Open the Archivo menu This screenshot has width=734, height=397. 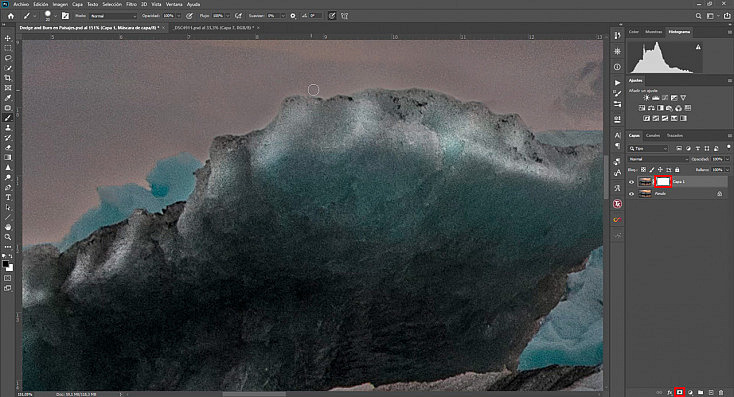pyautogui.click(x=21, y=4)
